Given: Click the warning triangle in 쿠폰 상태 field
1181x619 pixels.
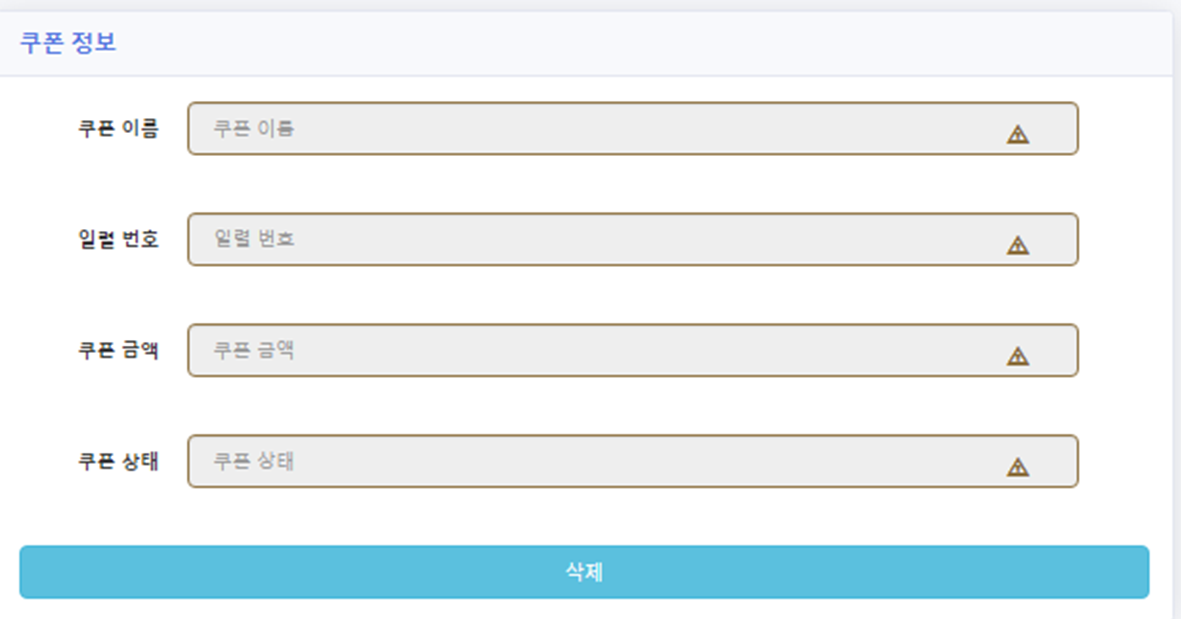Looking at the screenshot, I should [1018, 467].
